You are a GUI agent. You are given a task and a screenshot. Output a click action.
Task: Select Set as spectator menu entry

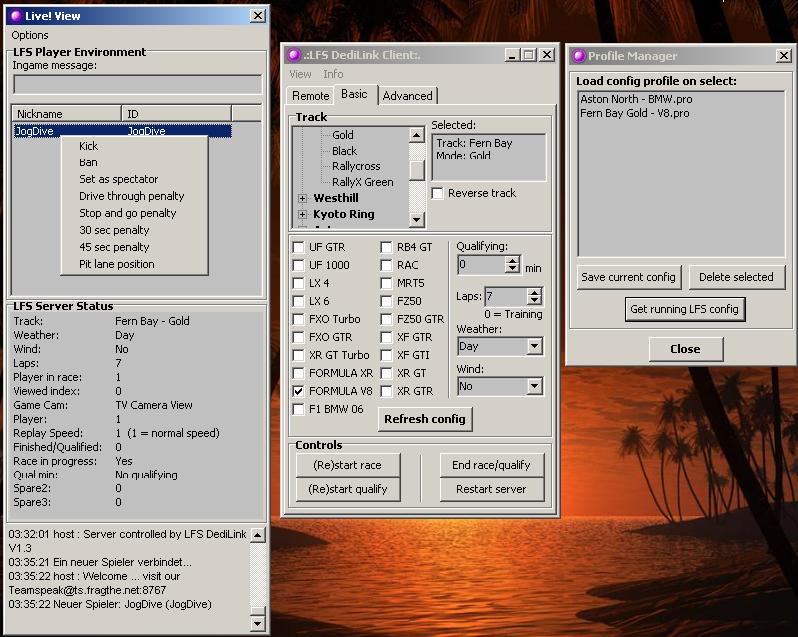[x=134, y=179]
